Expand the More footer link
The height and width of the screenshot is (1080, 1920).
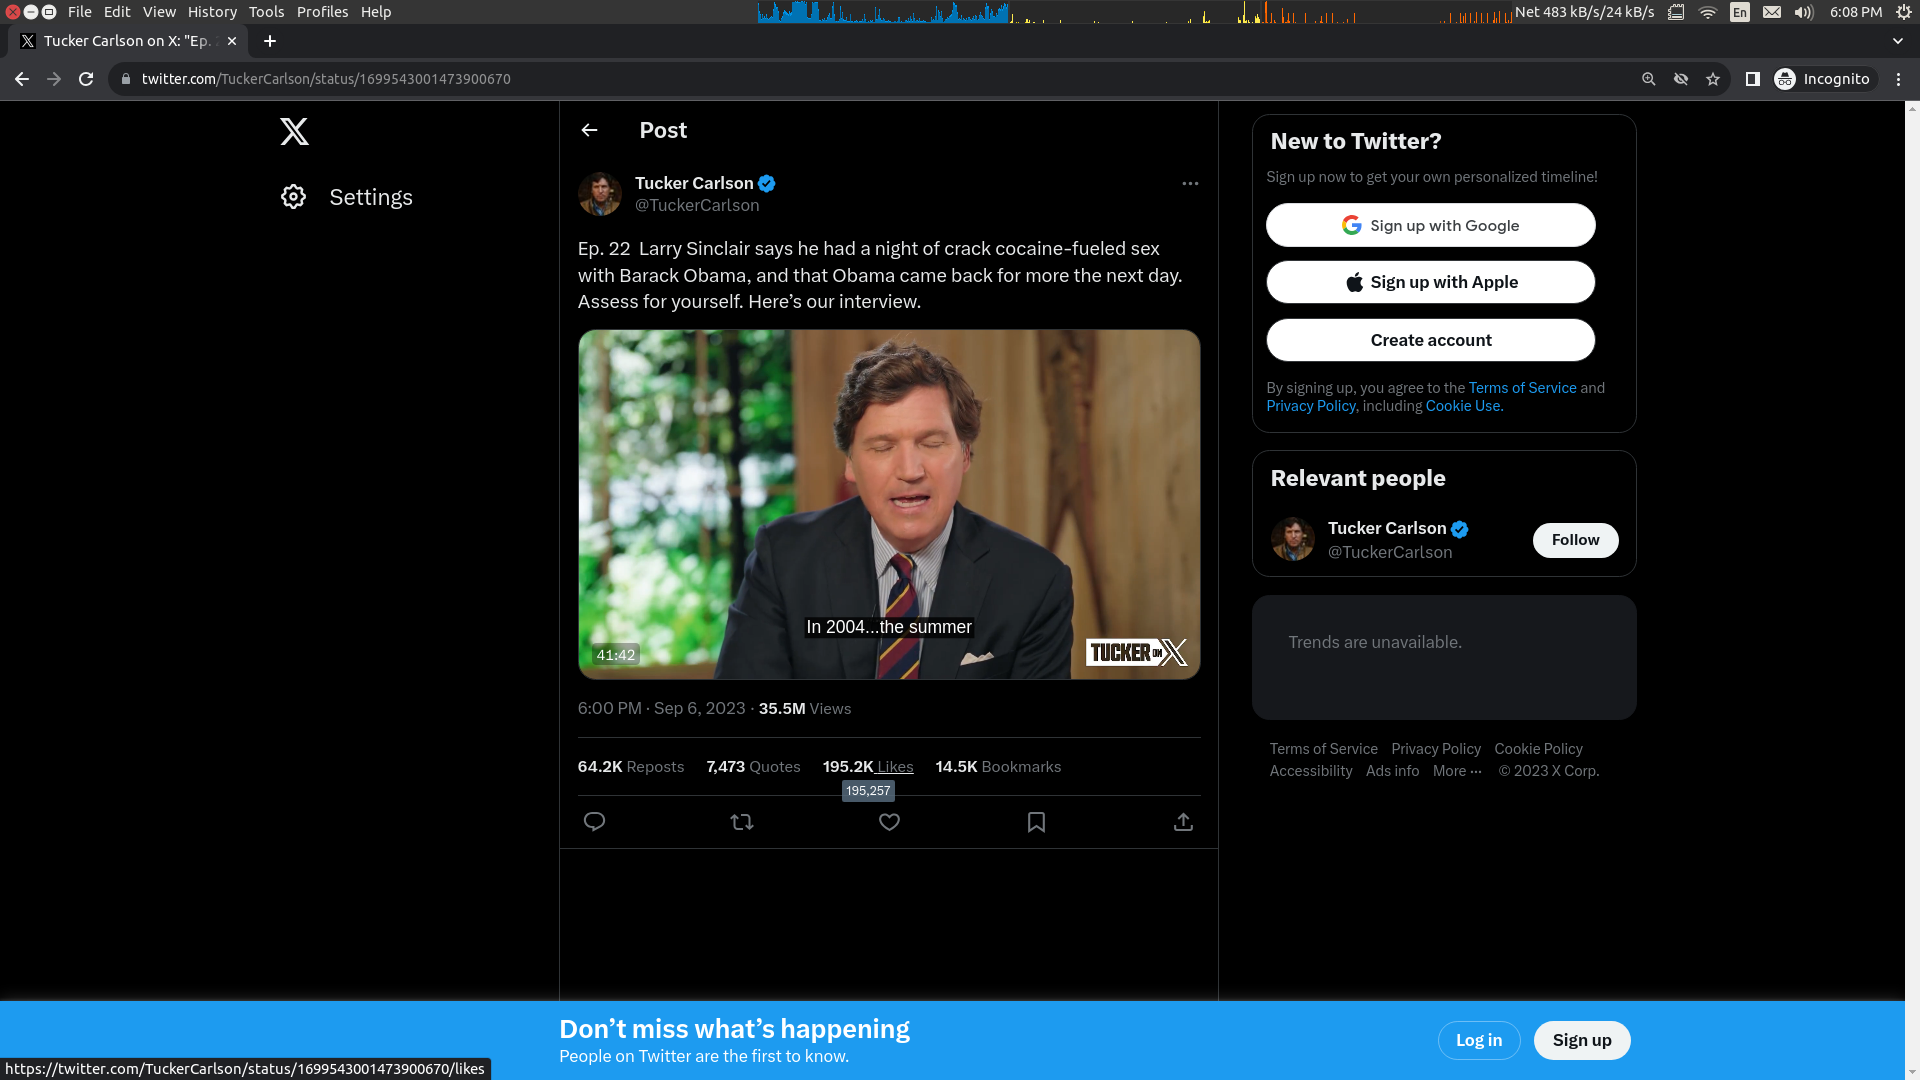1457,771
